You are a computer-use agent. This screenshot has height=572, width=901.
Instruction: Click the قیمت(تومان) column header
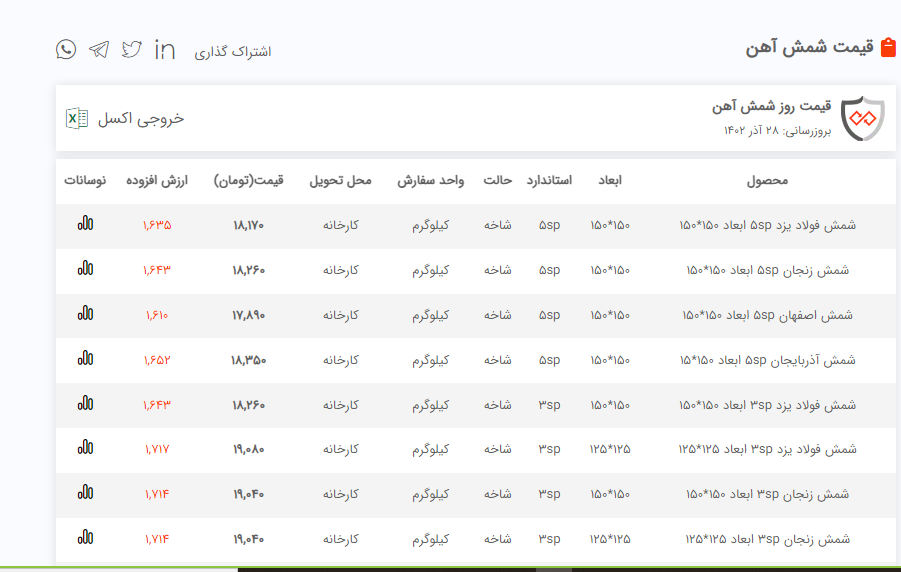pyautogui.click(x=249, y=181)
